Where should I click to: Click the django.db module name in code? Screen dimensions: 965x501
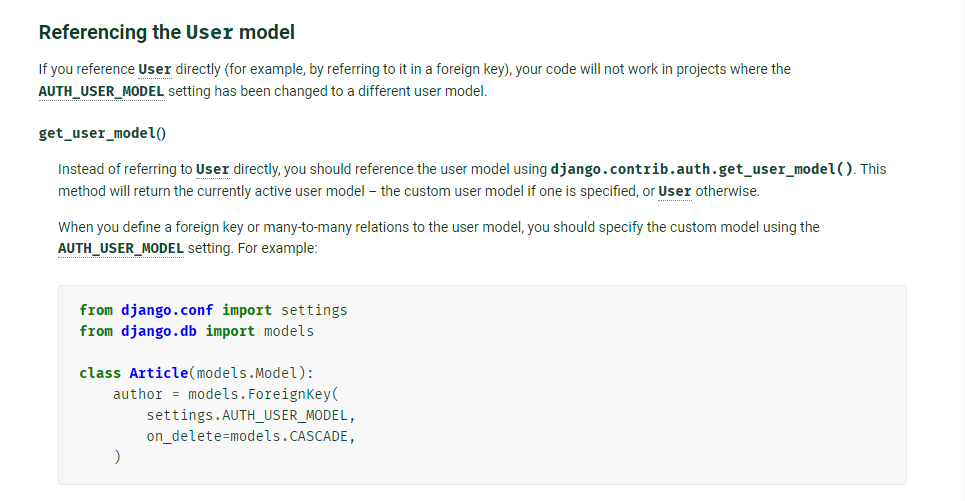(x=159, y=331)
